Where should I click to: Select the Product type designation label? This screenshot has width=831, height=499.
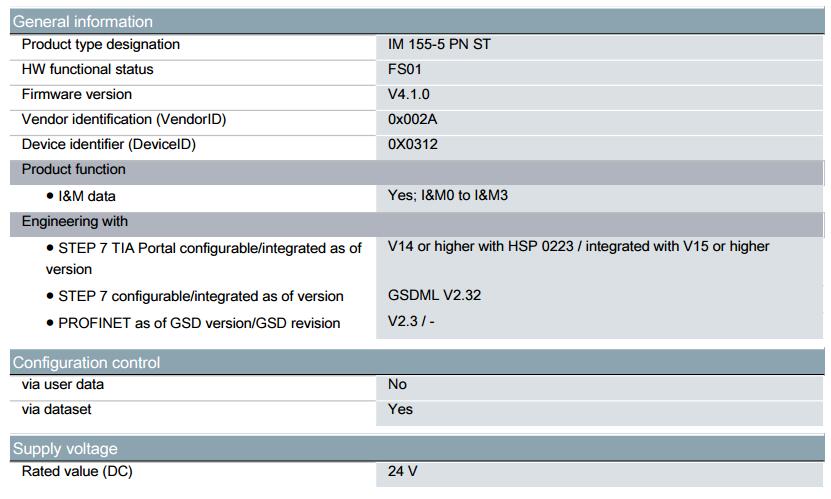[101, 44]
